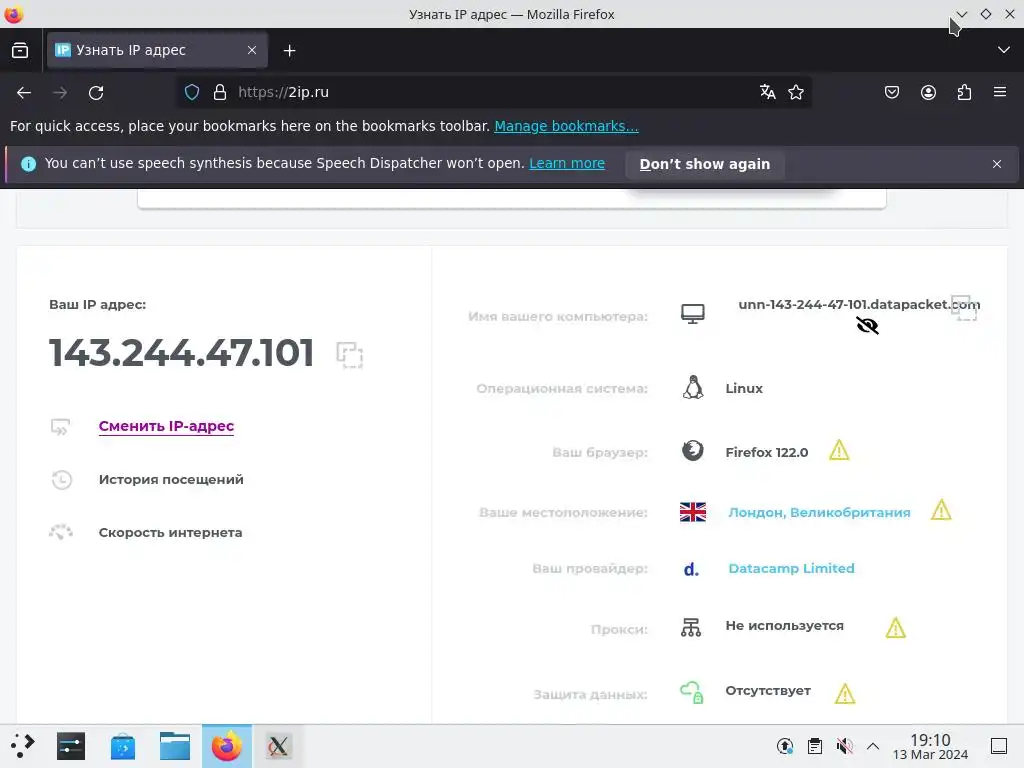Open the Extensions puzzle icon

click(x=964, y=92)
